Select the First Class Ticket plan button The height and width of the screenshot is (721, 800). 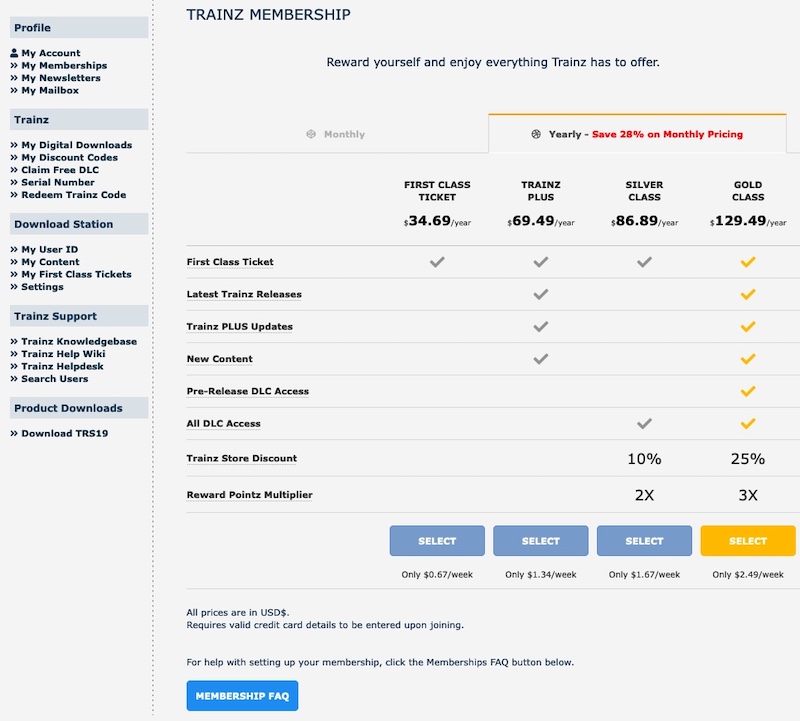437,541
